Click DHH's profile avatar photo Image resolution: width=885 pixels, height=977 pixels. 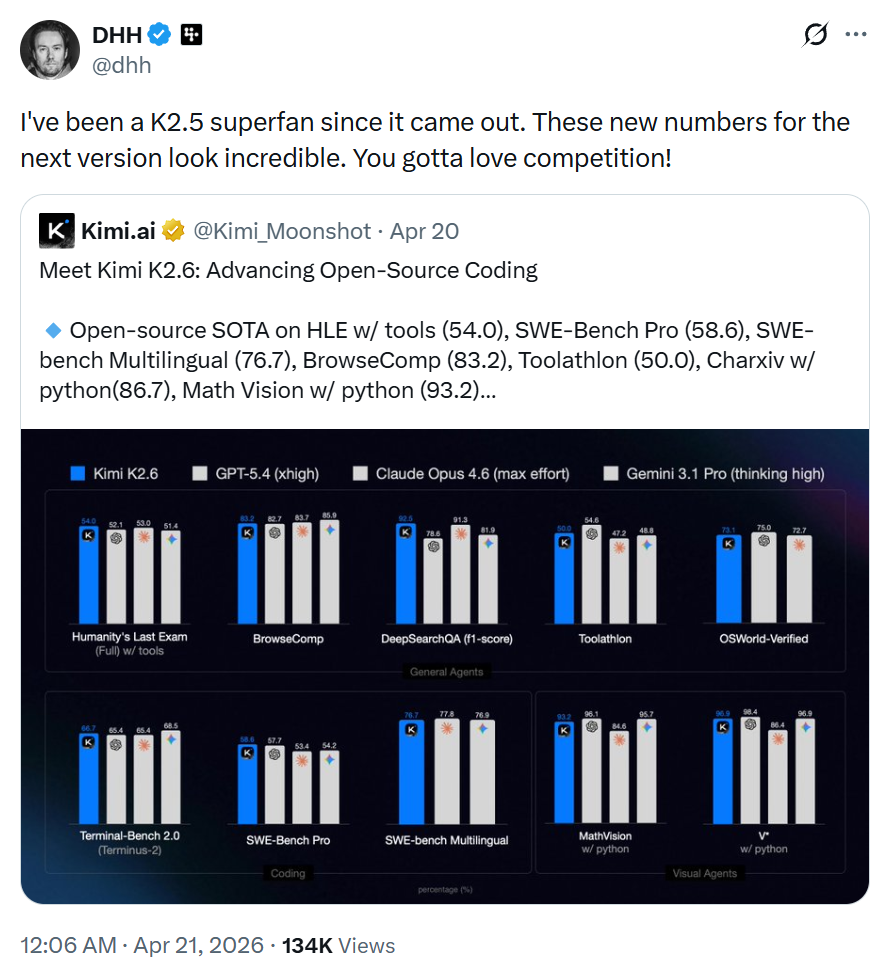[50, 49]
